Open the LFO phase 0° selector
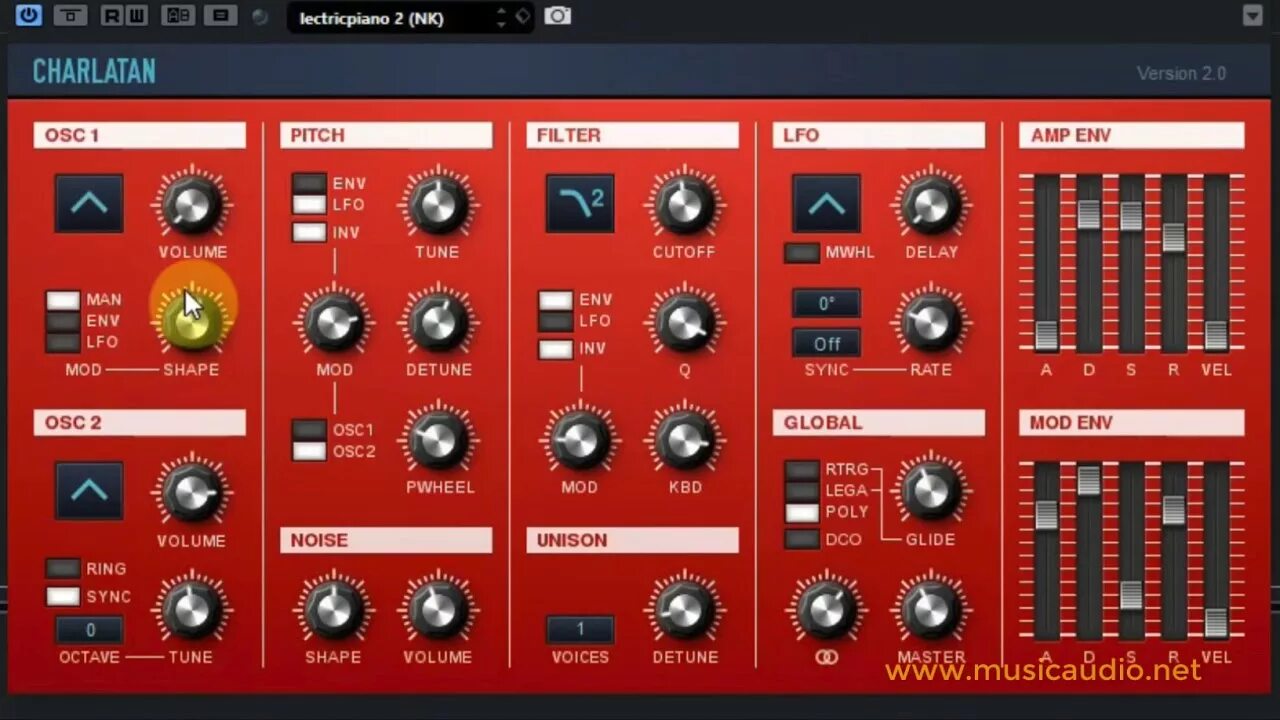1280x720 pixels. click(x=826, y=303)
